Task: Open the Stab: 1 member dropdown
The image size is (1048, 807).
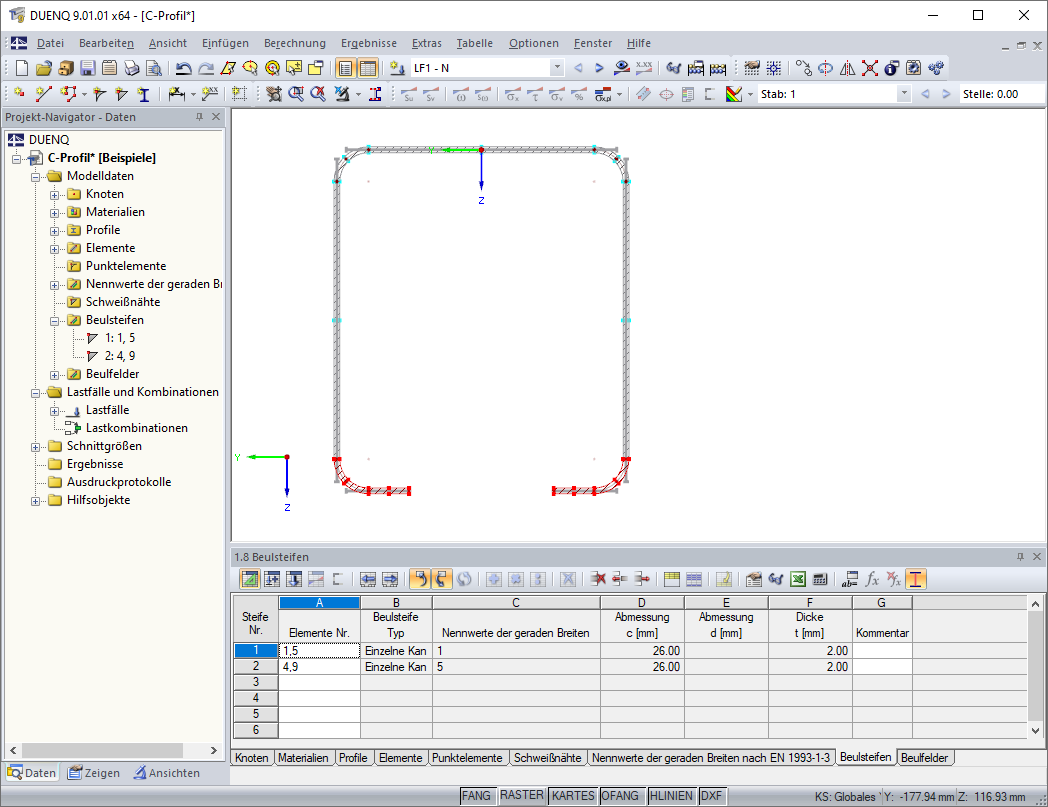Action: pyautogui.click(x=904, y=94)
